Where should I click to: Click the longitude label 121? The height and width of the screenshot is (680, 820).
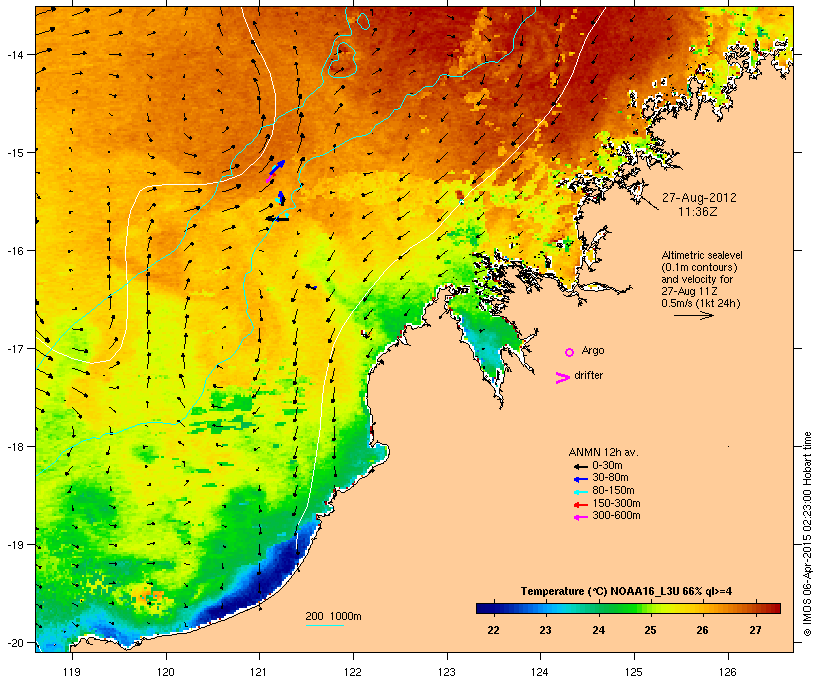point(259,672)
